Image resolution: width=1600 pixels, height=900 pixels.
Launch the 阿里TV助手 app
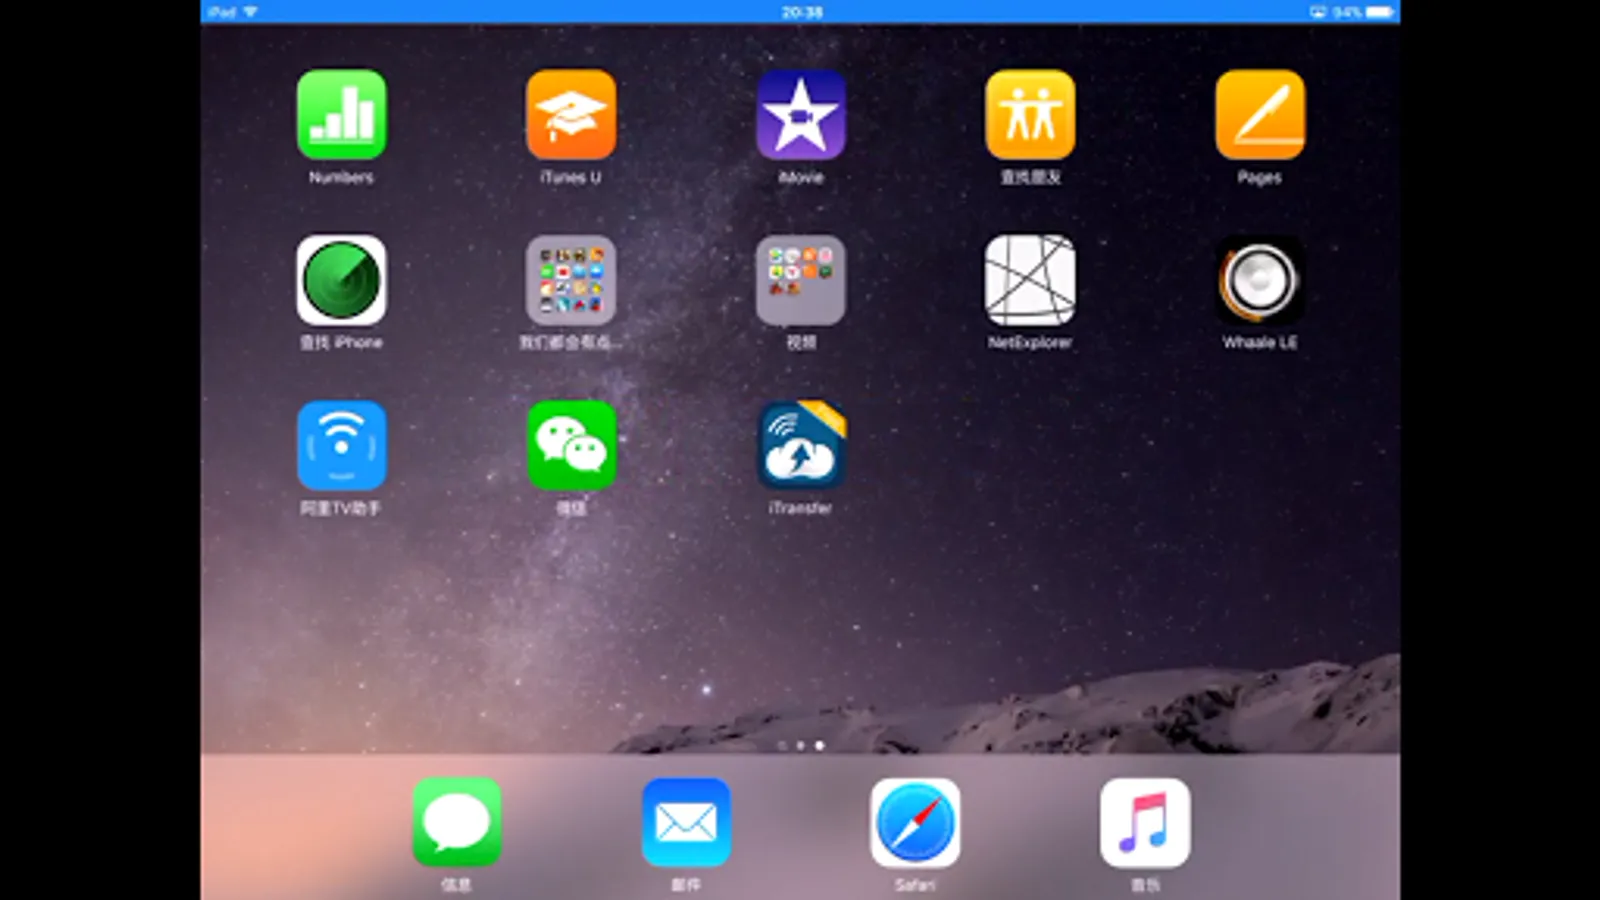[x=341, y=446]
